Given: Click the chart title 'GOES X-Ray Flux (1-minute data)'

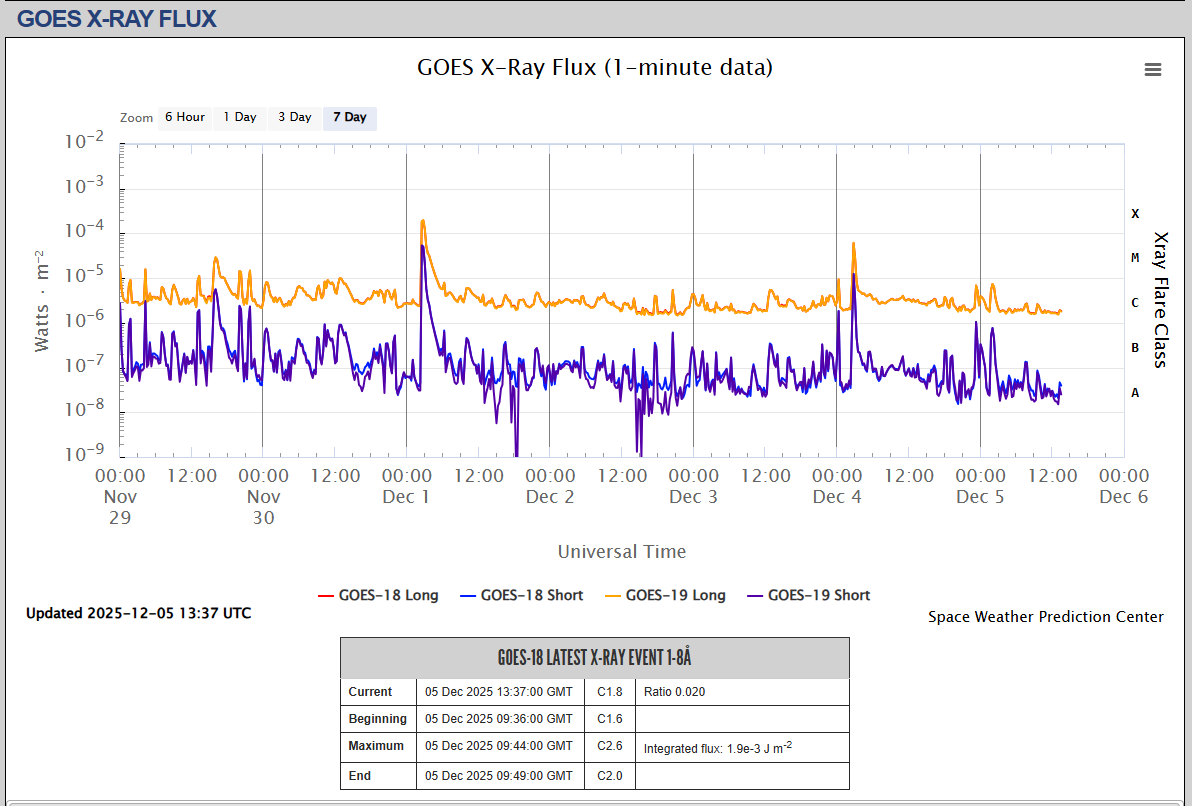Looking at the screenshot, I should click(x=594, y=68).
